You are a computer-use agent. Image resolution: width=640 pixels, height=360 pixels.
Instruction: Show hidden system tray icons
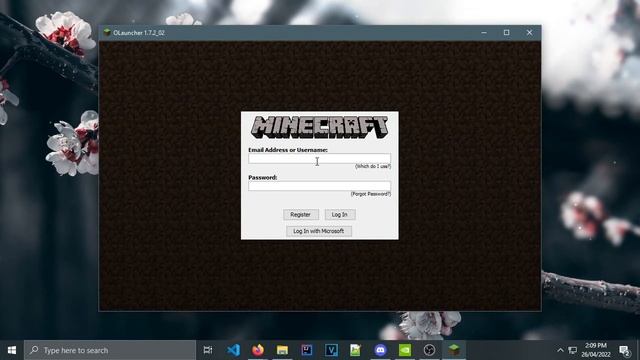pos(560,350)
